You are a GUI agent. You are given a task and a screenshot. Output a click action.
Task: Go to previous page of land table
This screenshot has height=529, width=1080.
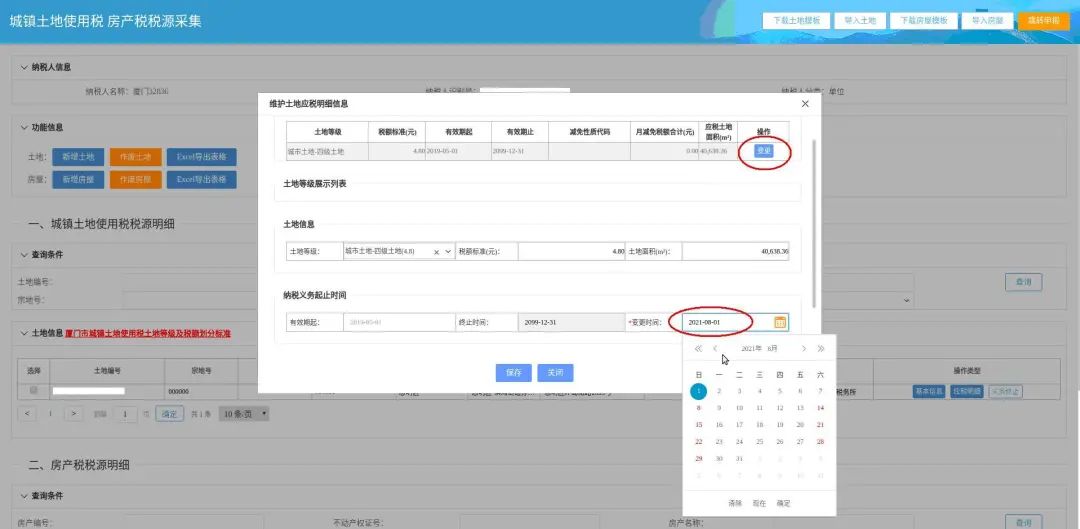pyautogui.click(x=27, y=414)
